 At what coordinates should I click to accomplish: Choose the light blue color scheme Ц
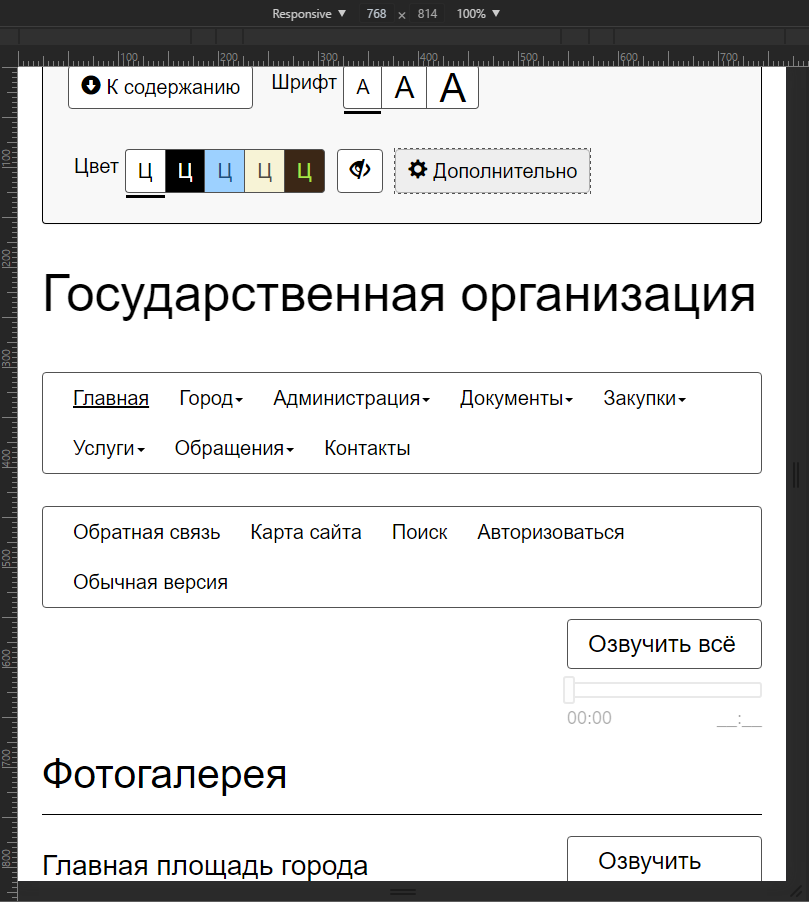(225, 171)
